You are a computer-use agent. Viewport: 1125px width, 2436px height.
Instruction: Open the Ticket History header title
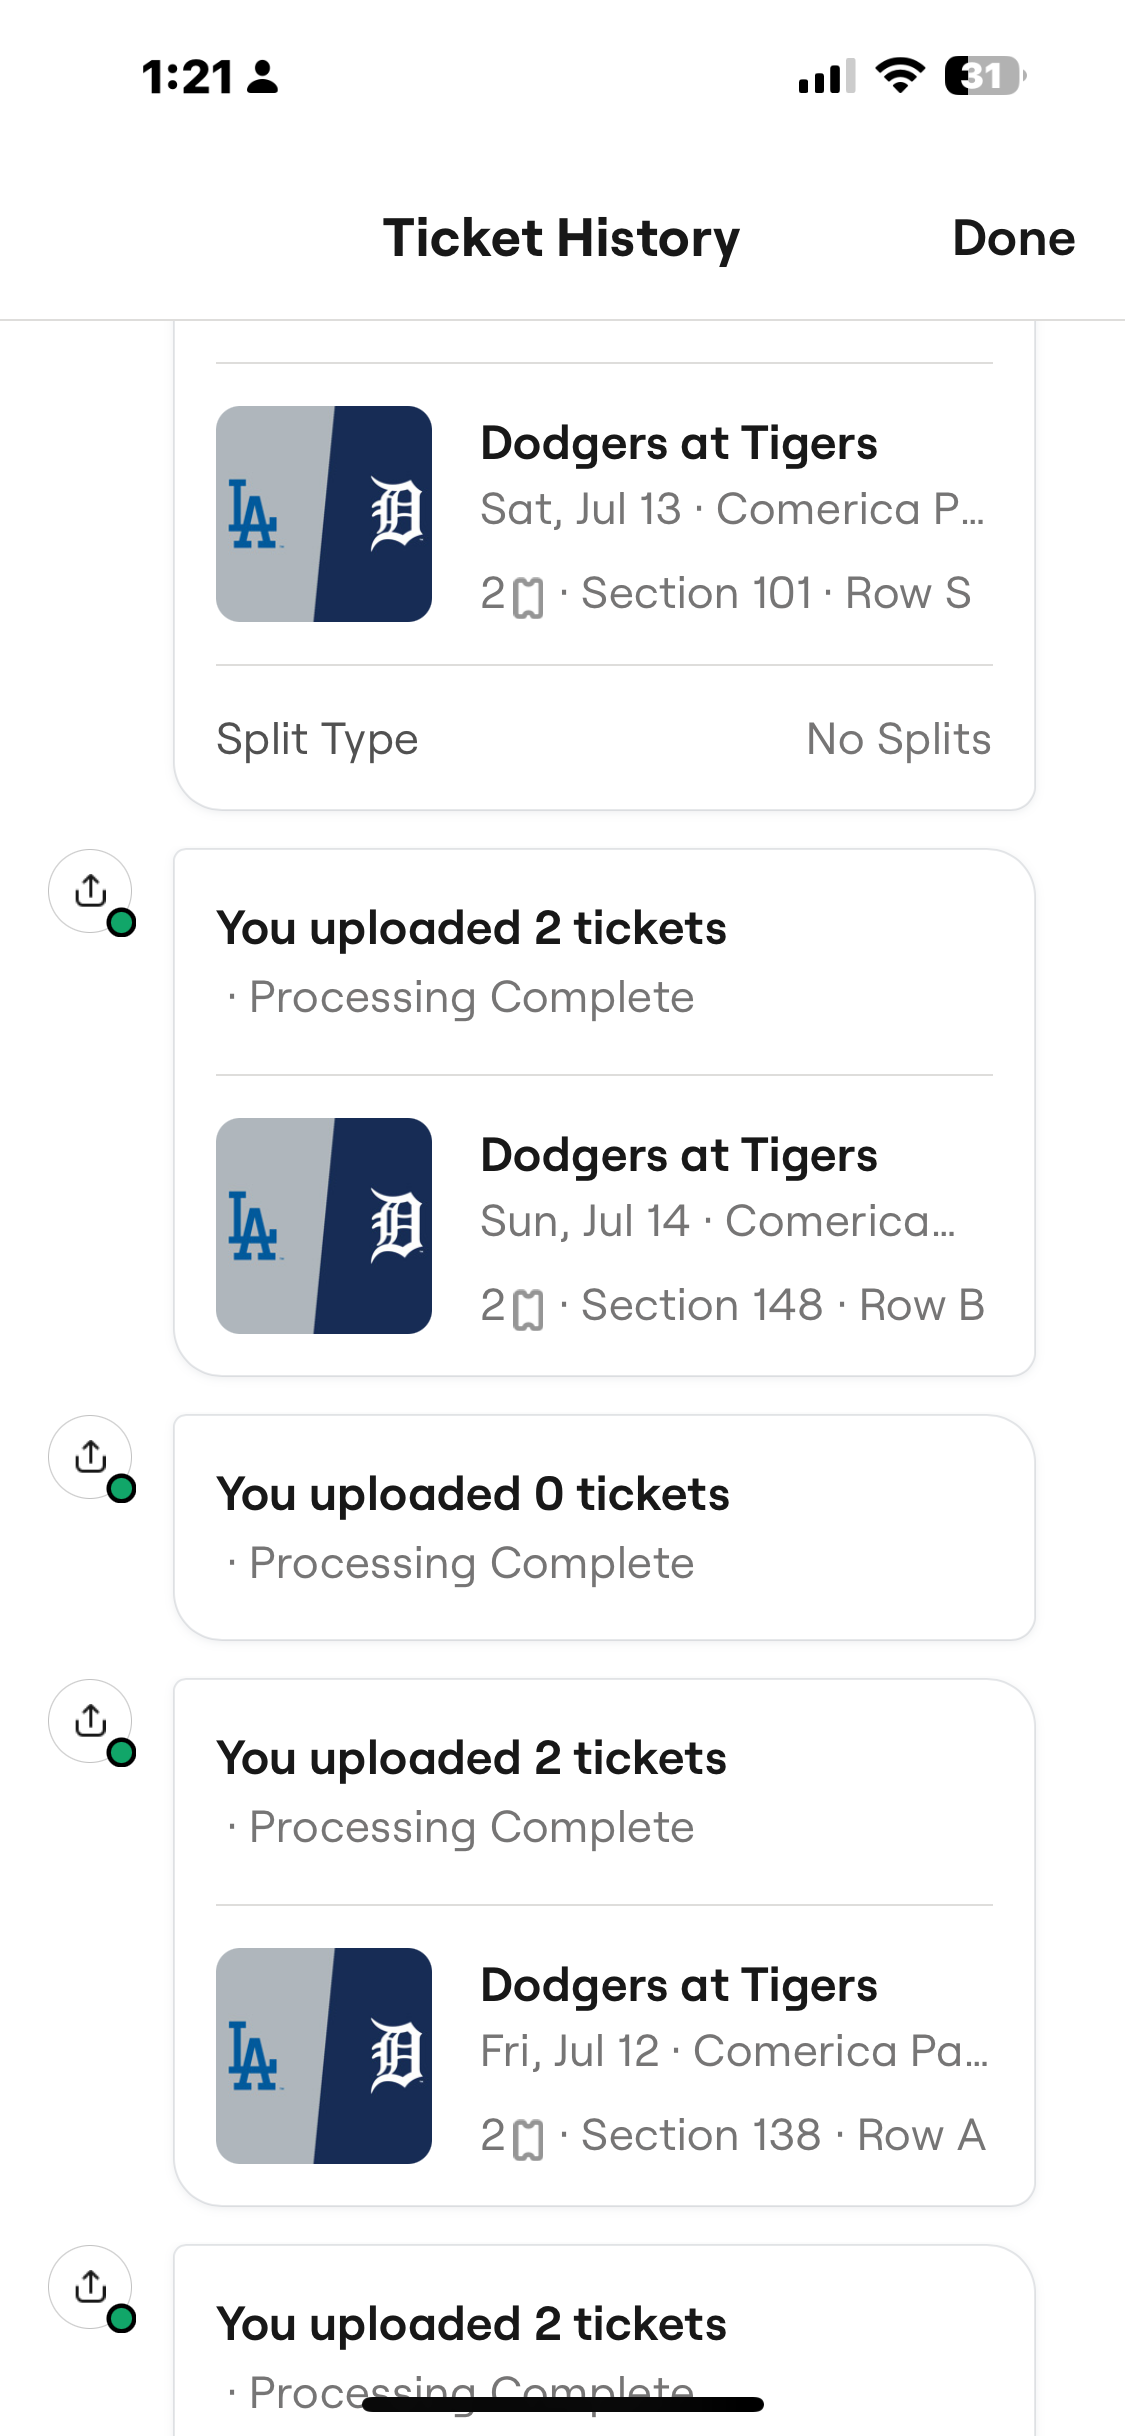[561, 239]
